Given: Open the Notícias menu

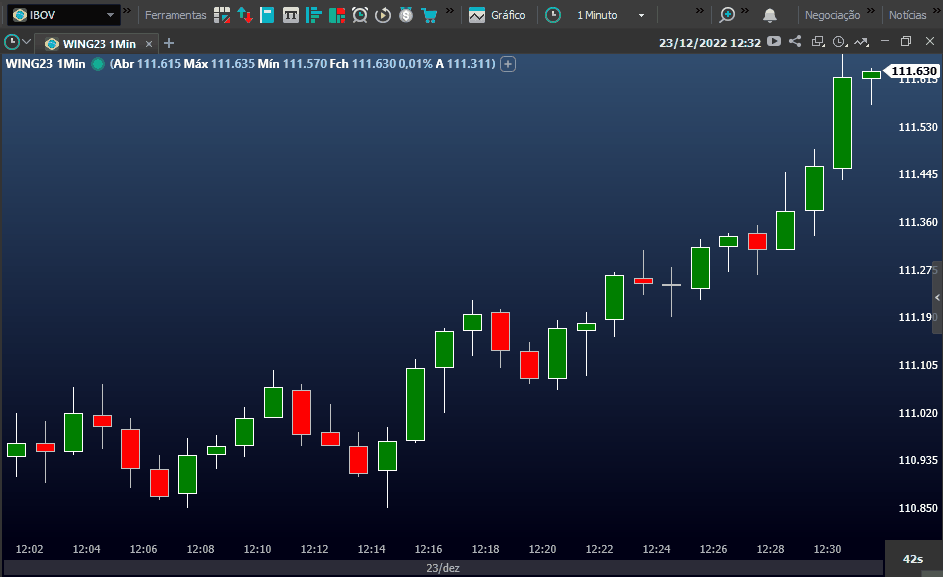Looking at the screenshot, I should [x=908, y=15].
